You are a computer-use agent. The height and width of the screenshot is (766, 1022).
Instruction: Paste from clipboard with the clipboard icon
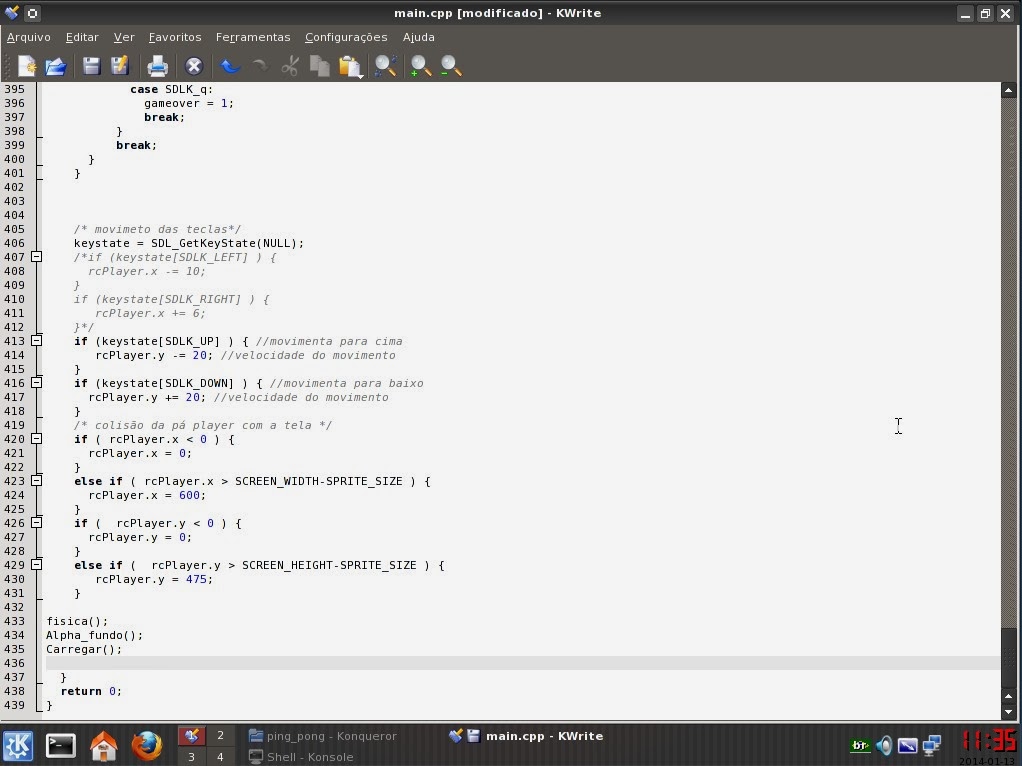tap(349, 65)
